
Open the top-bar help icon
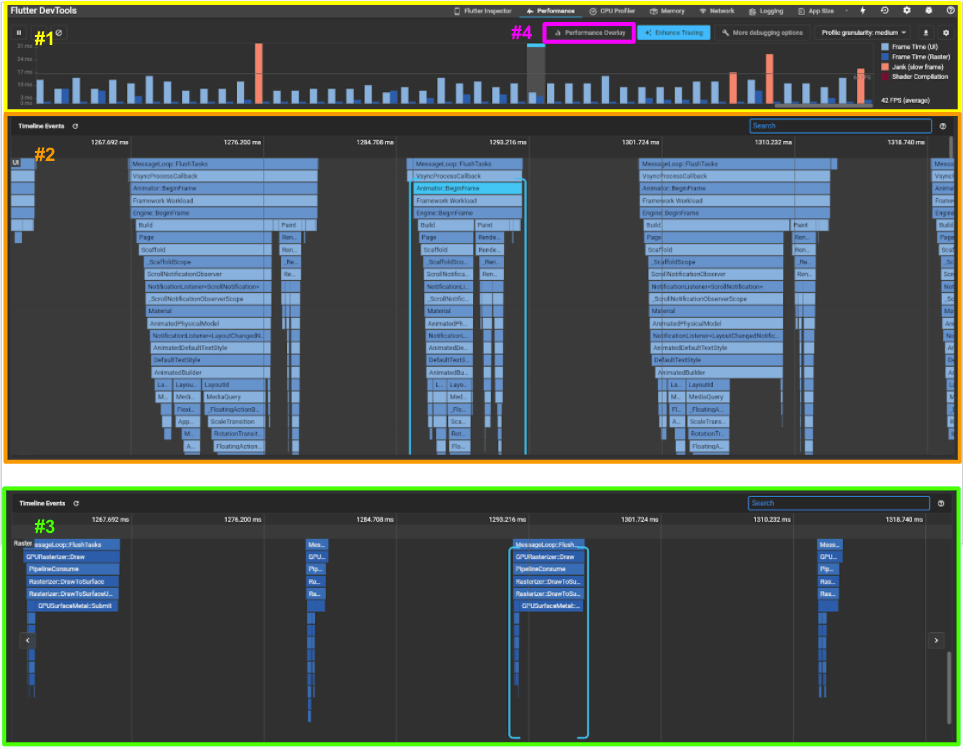(x=950, y=10)
